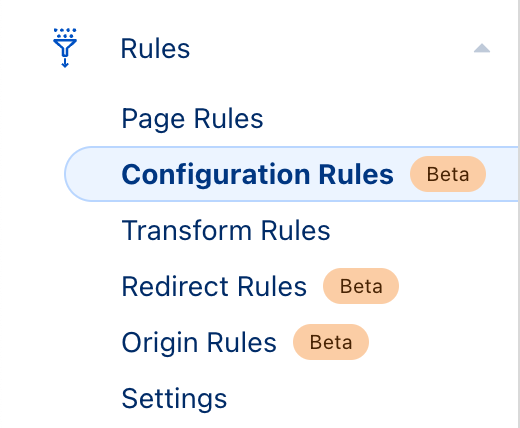Click the word Origin in the sidebar
This screenshot has height=428, width=520.
[160, 343]
